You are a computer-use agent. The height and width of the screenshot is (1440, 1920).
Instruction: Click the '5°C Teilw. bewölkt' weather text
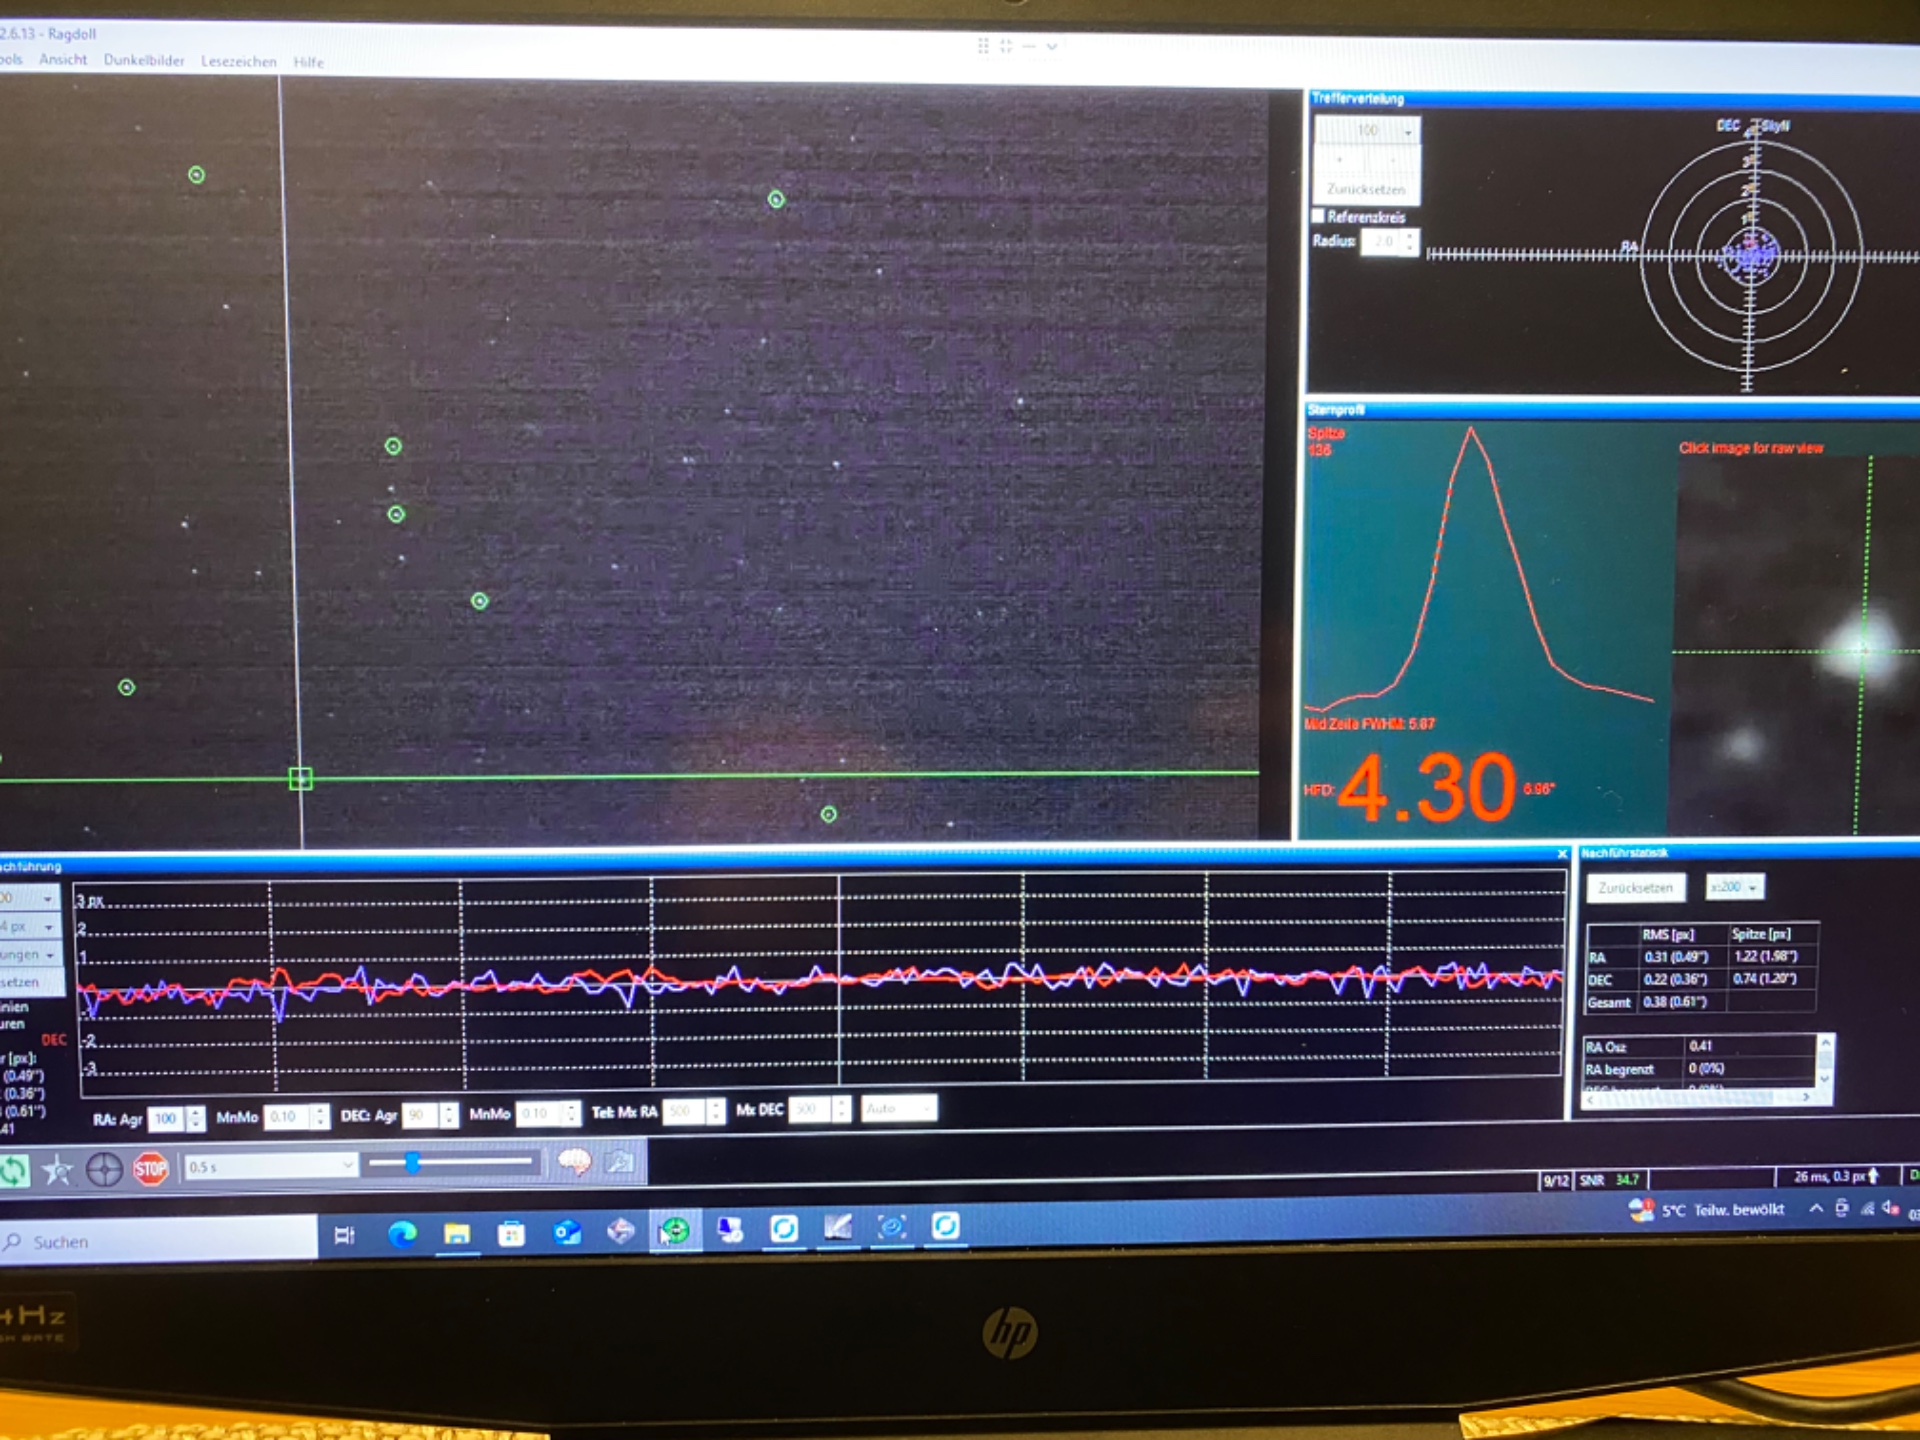[x=1722, y=1210]
